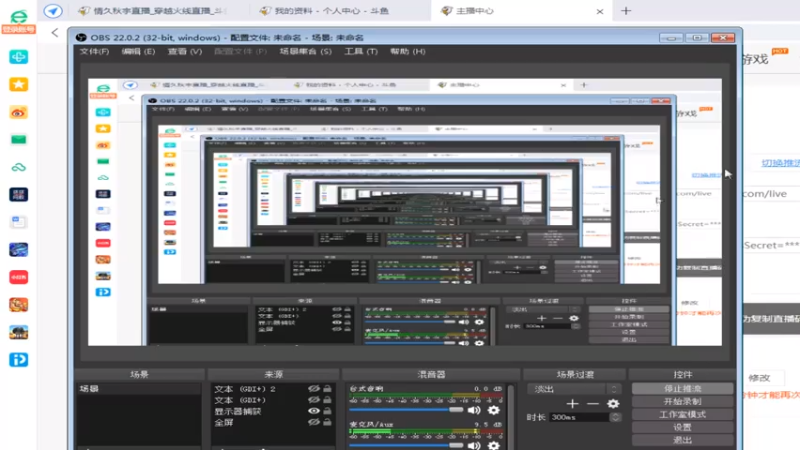Open the blue gamepad icon in the sidebar
800x450 pixels.
18,57
